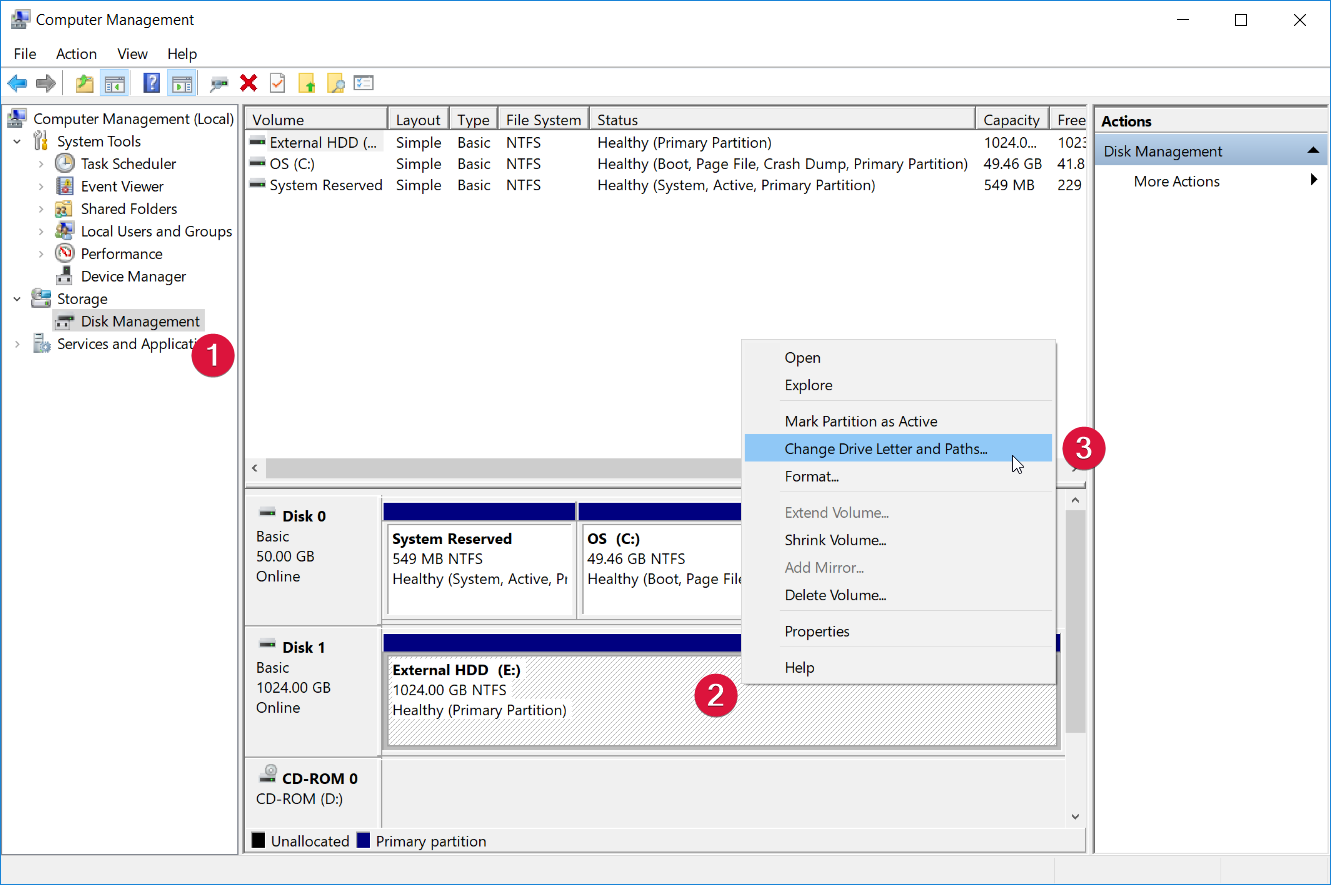Sort by the Layout column header
The width and height of the screenshot is (1331, 885).
[x=418, y=120]
